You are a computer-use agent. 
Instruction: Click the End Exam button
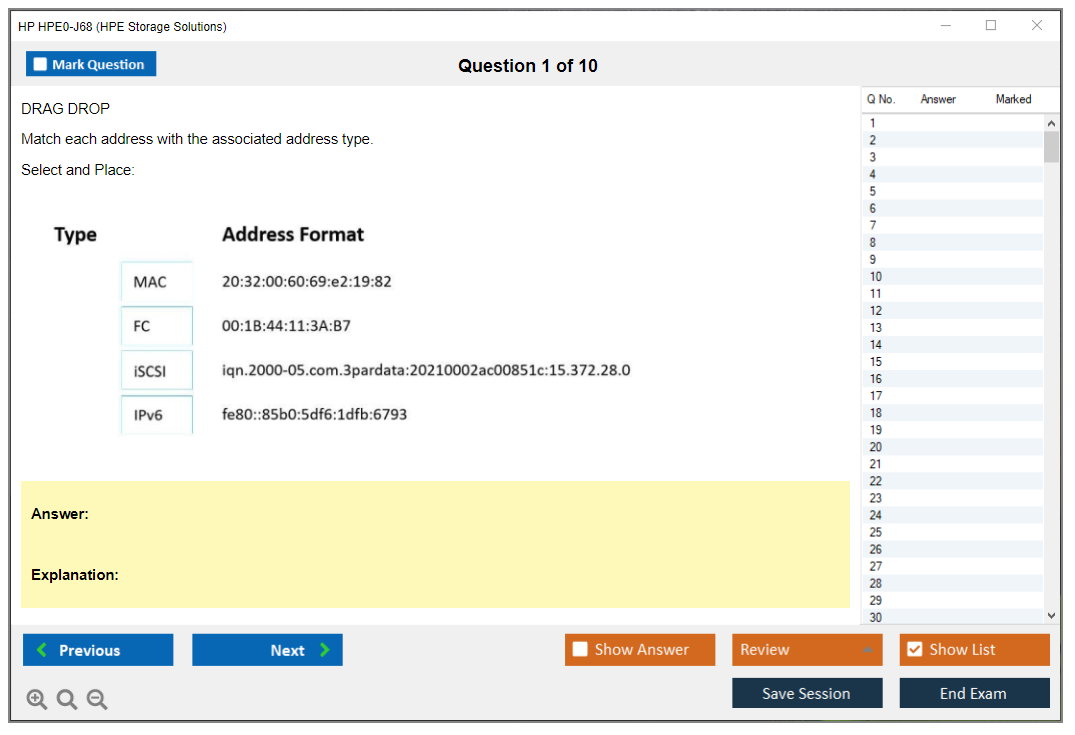[974, 693]
